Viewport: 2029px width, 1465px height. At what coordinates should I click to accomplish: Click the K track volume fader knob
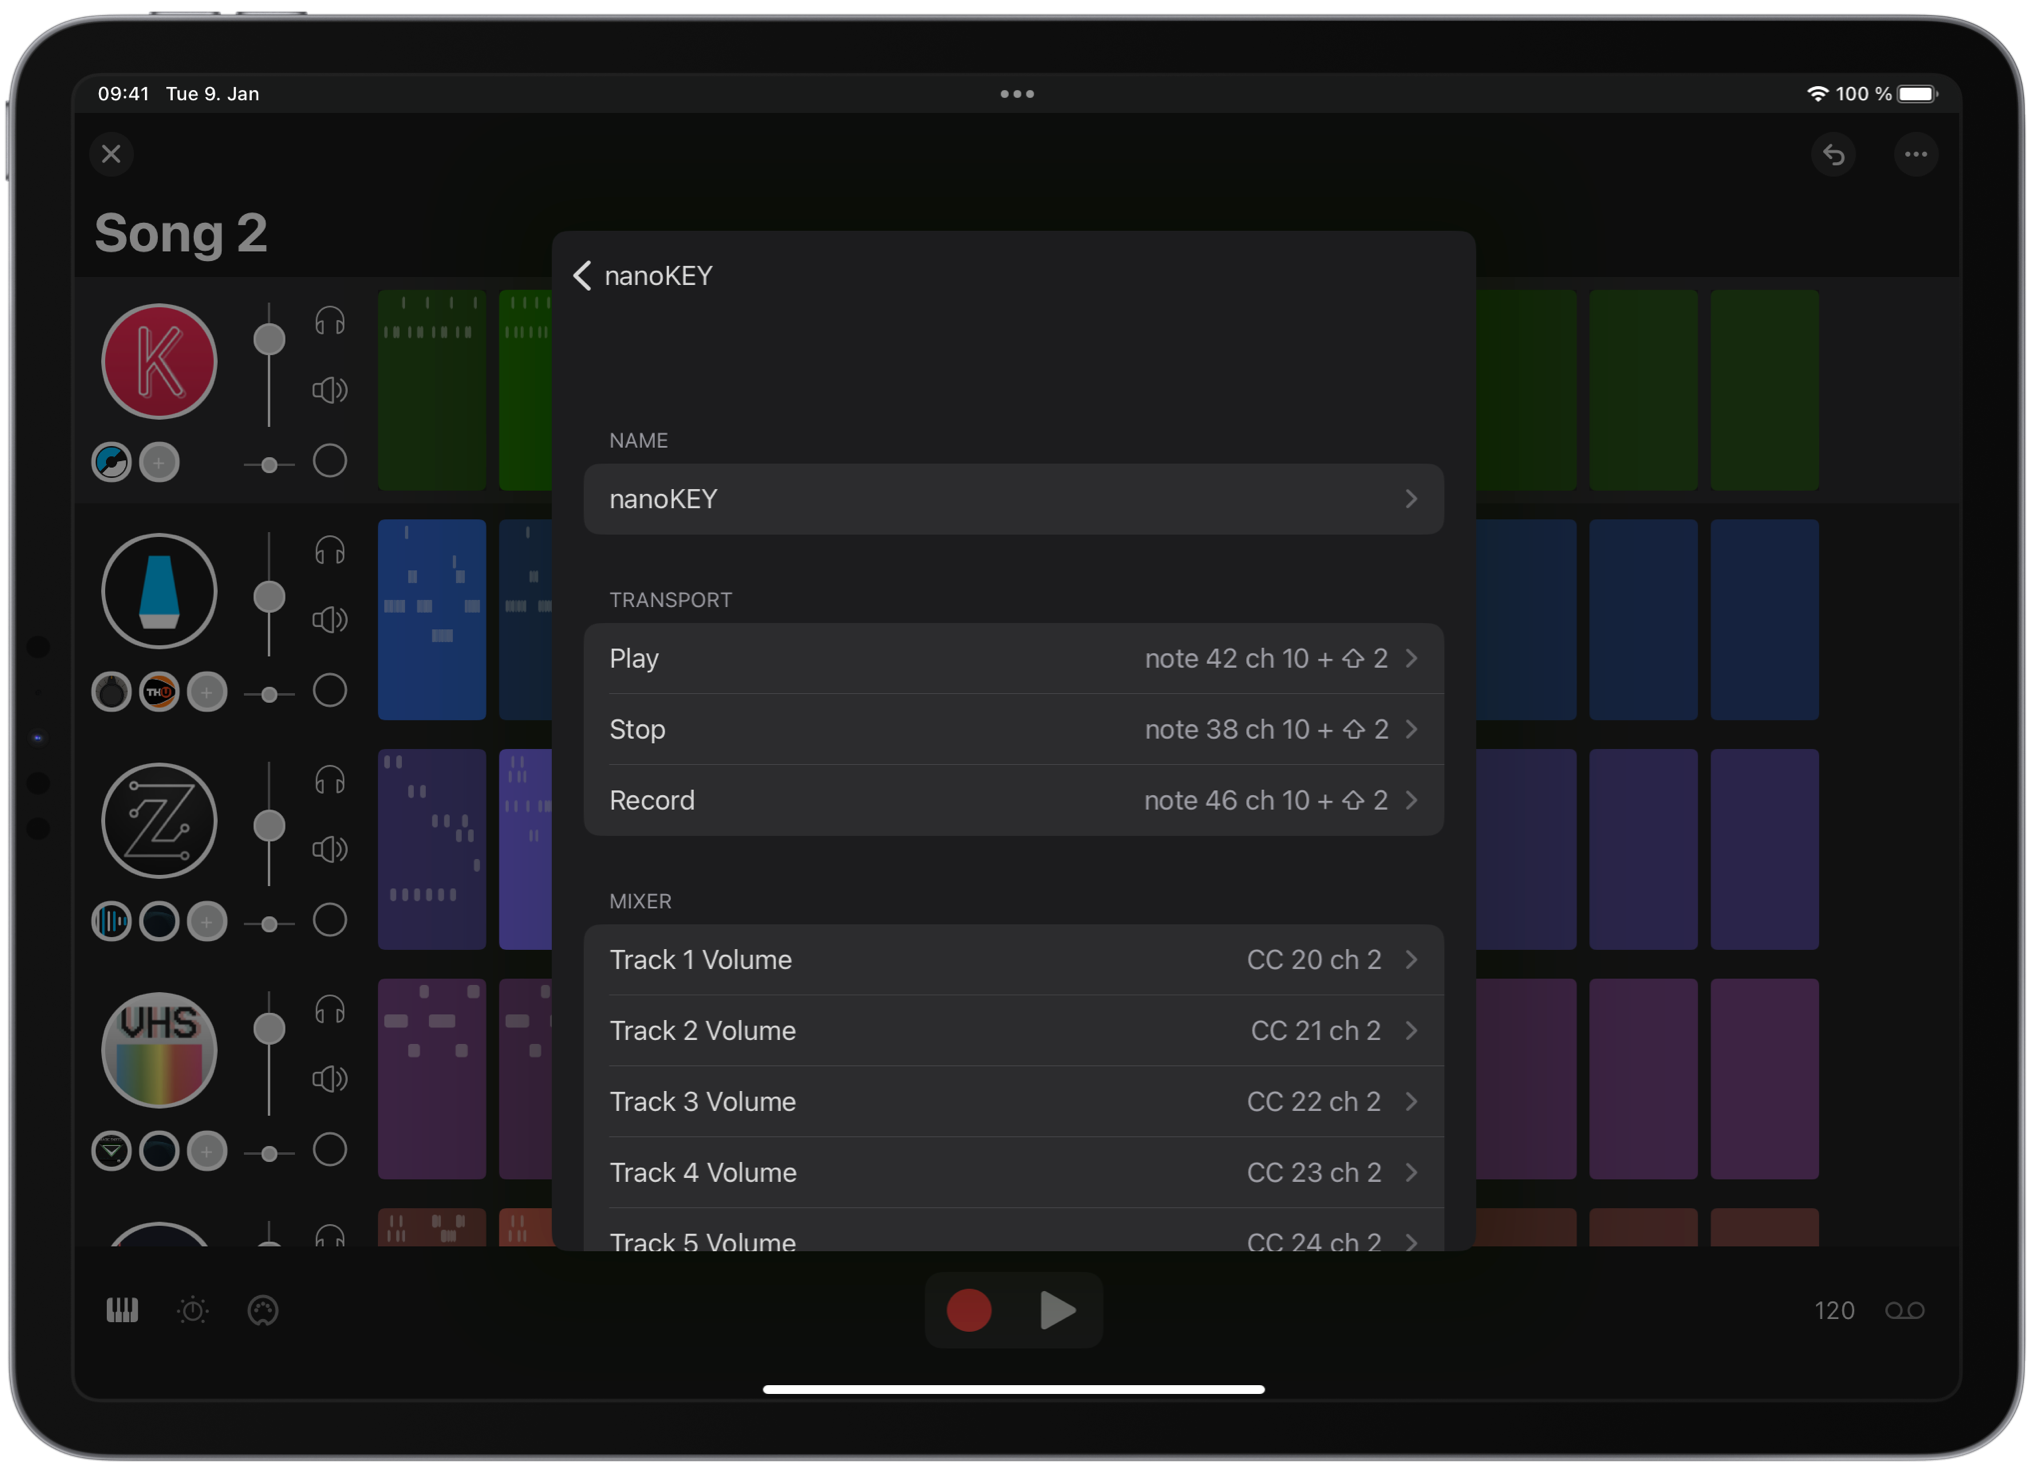pyautogui.click(x=269, y=340)
